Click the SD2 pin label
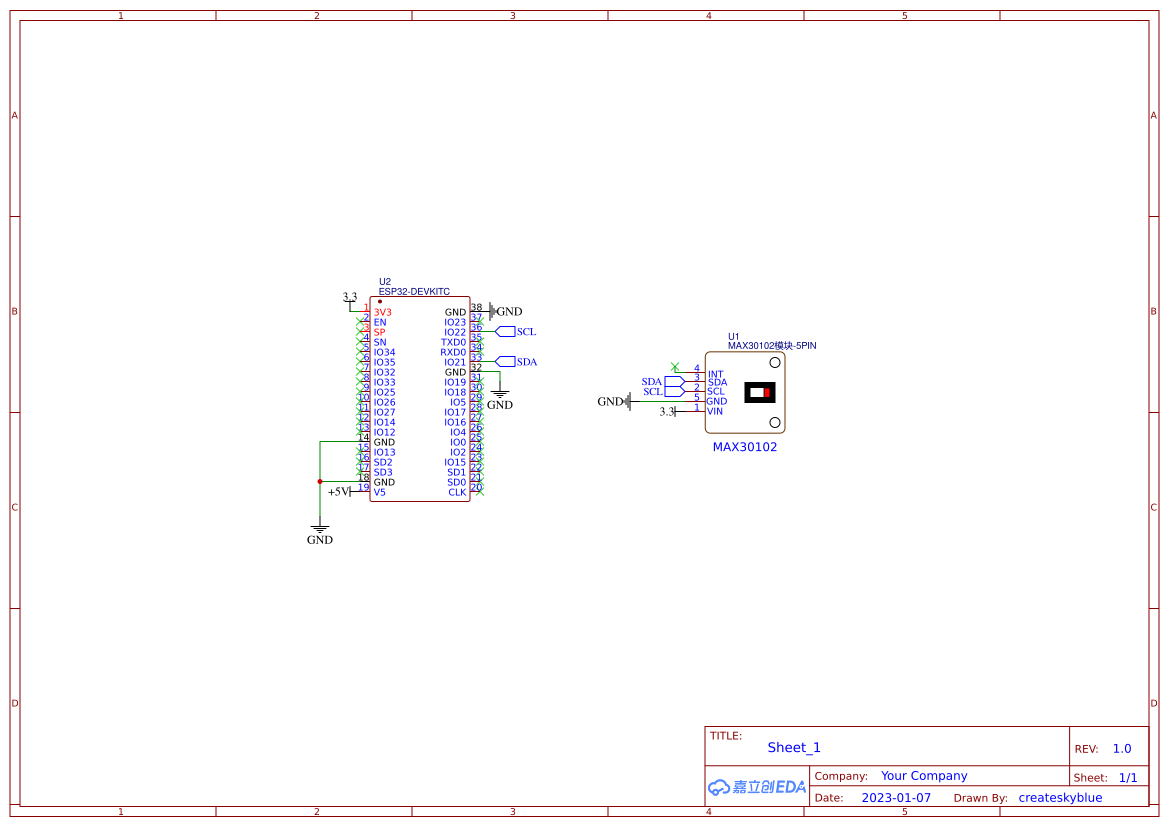1169x827 pixels. [382, 462]
